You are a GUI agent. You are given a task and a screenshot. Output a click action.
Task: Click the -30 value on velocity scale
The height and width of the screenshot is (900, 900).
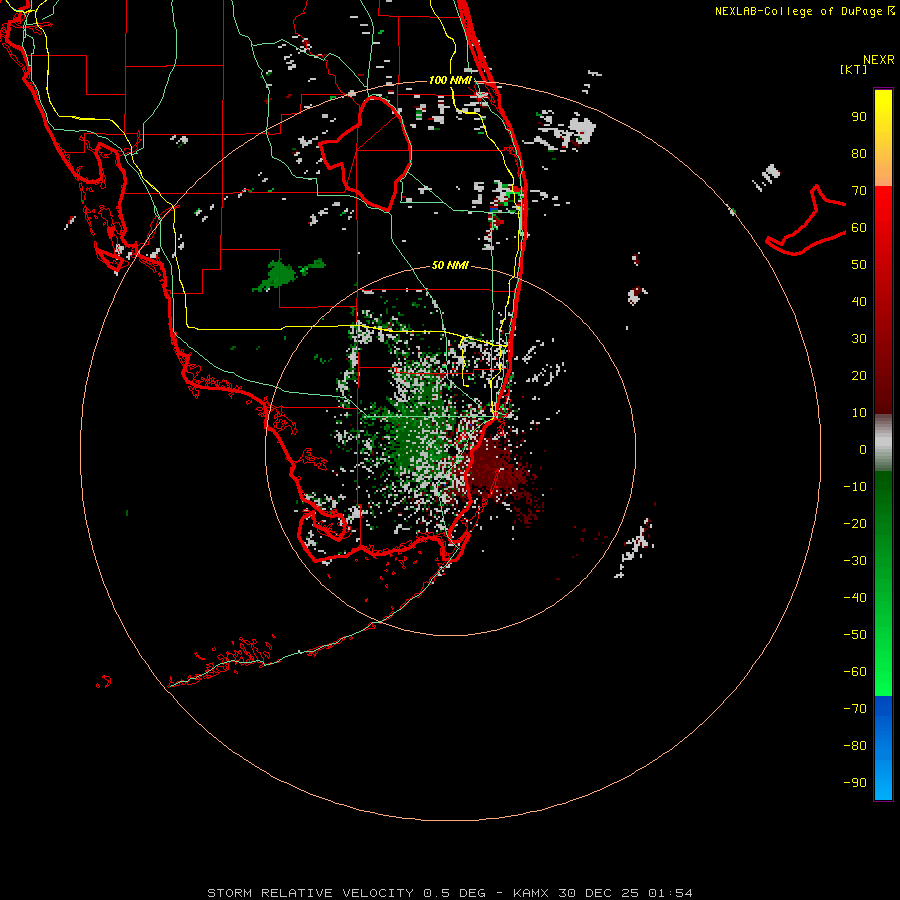pos(855,561)
